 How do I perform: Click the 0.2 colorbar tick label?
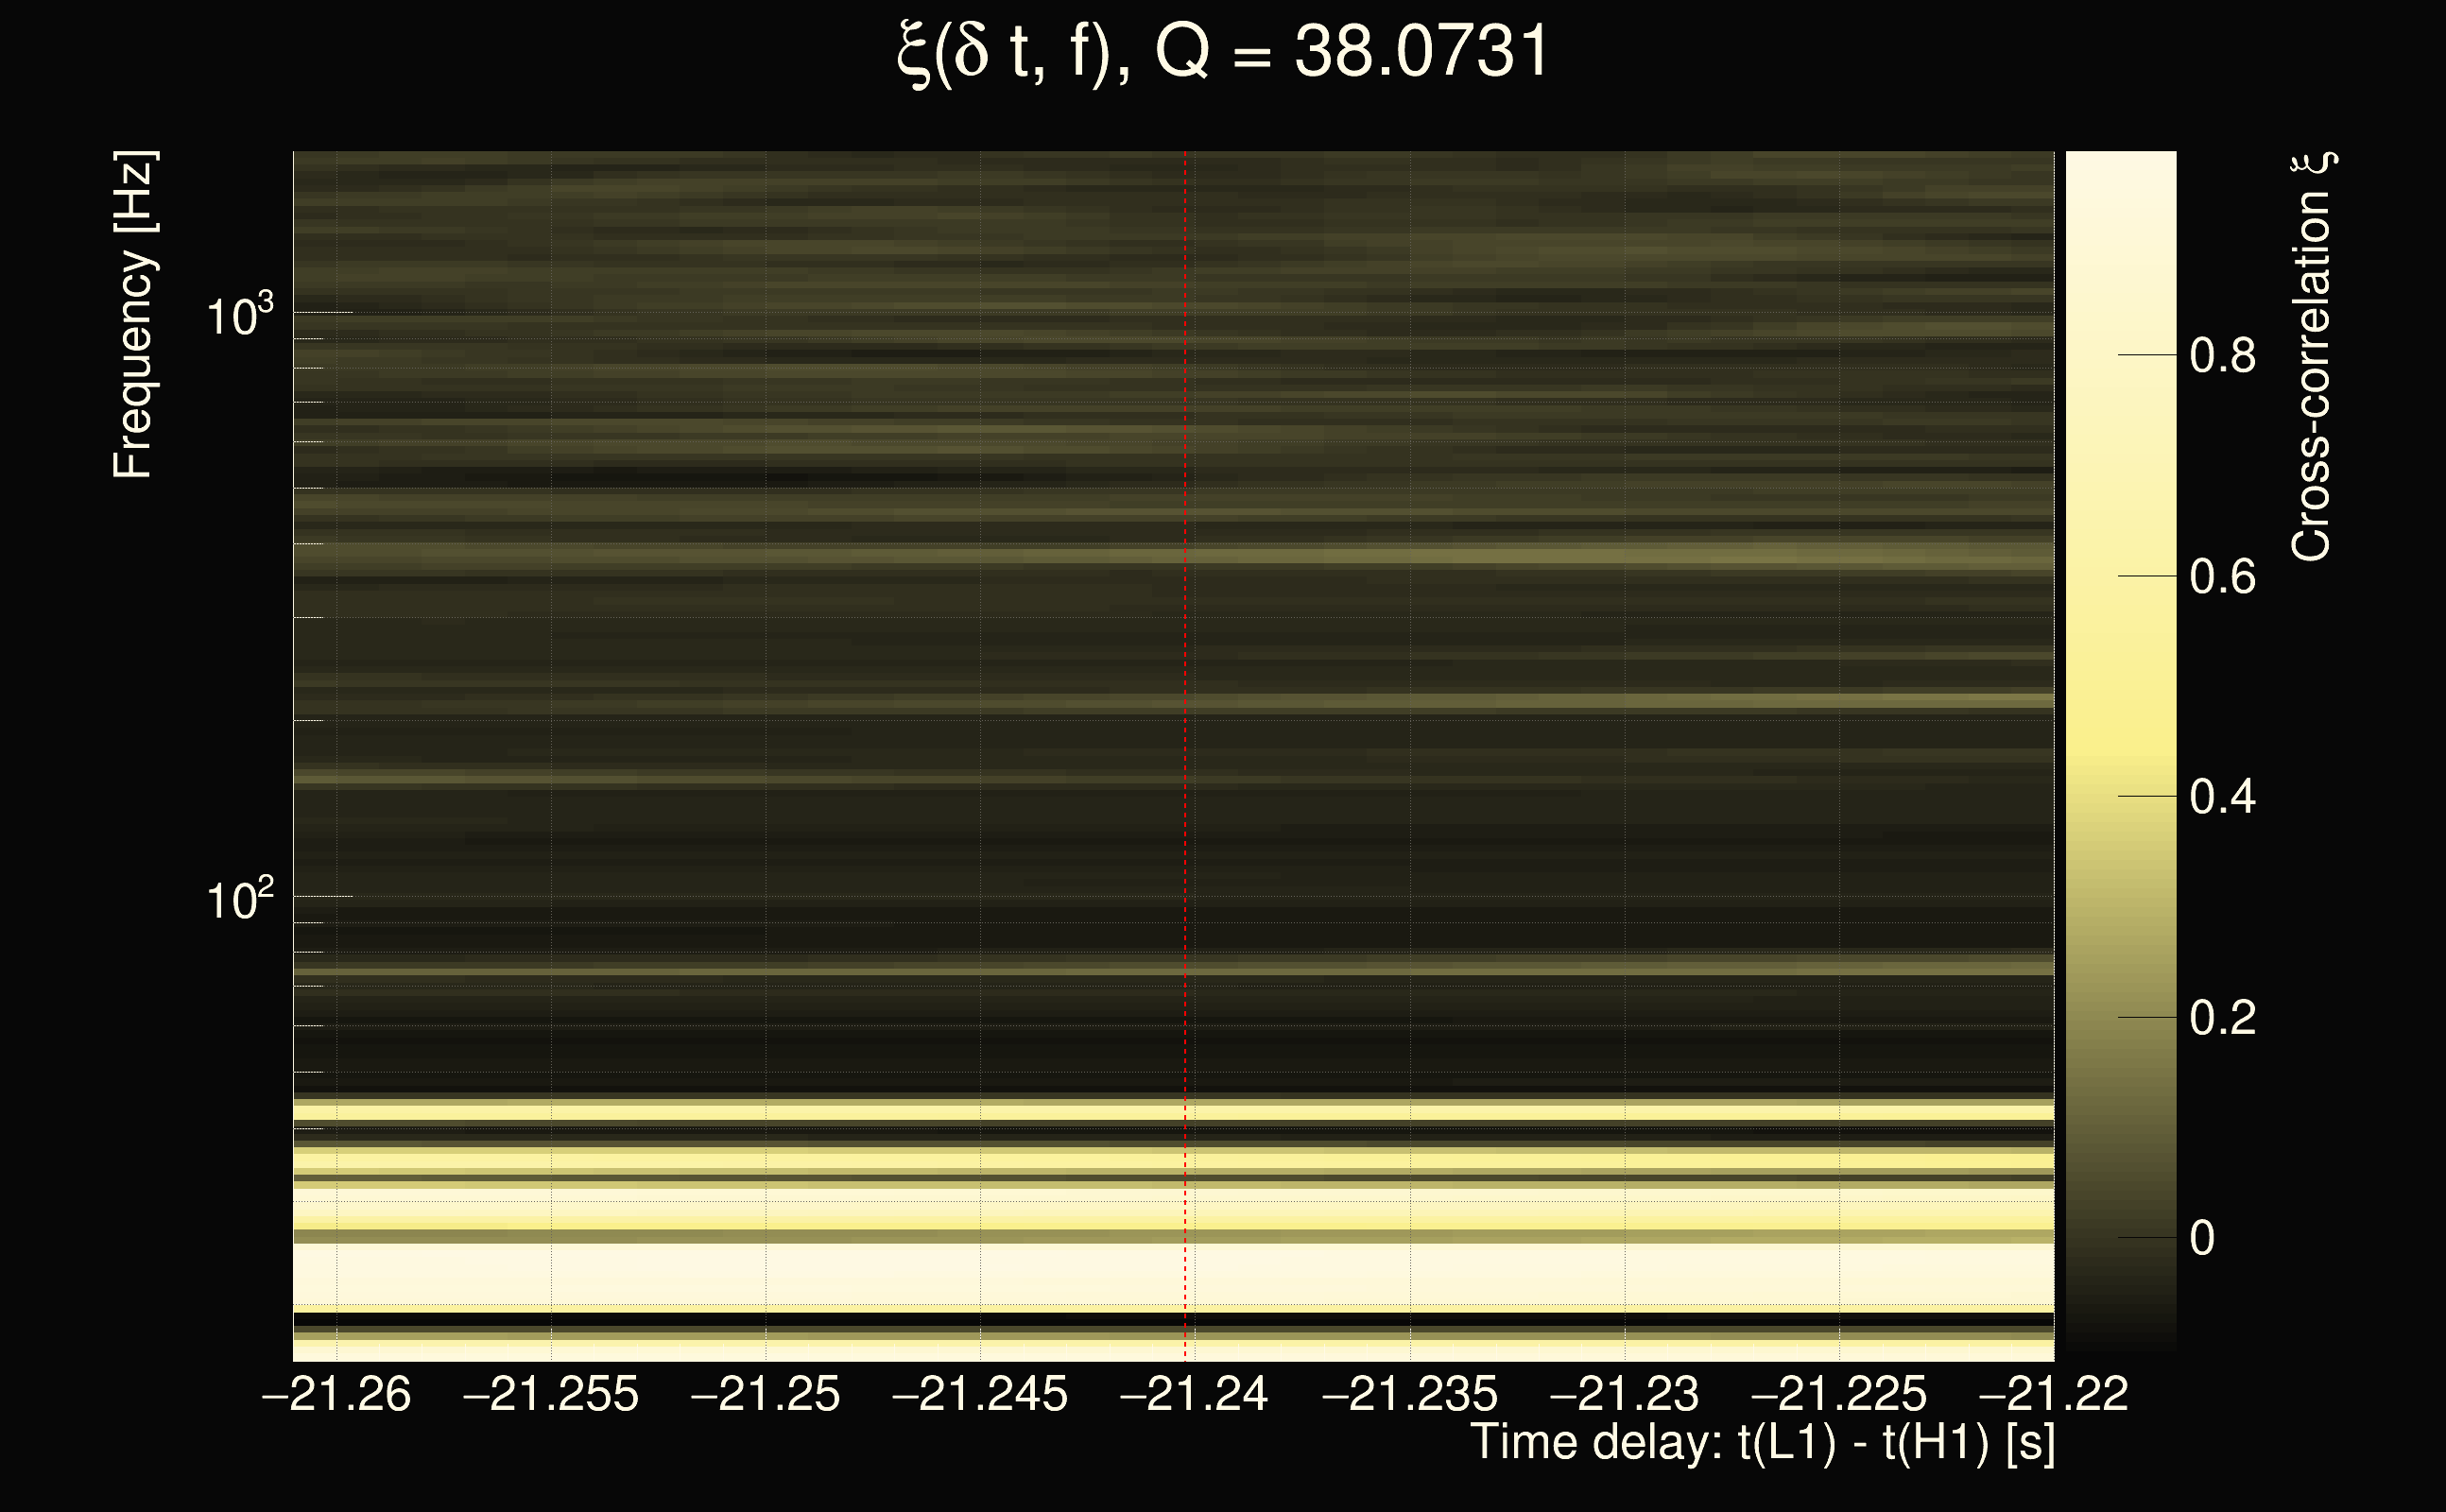coord(2222,1018)
